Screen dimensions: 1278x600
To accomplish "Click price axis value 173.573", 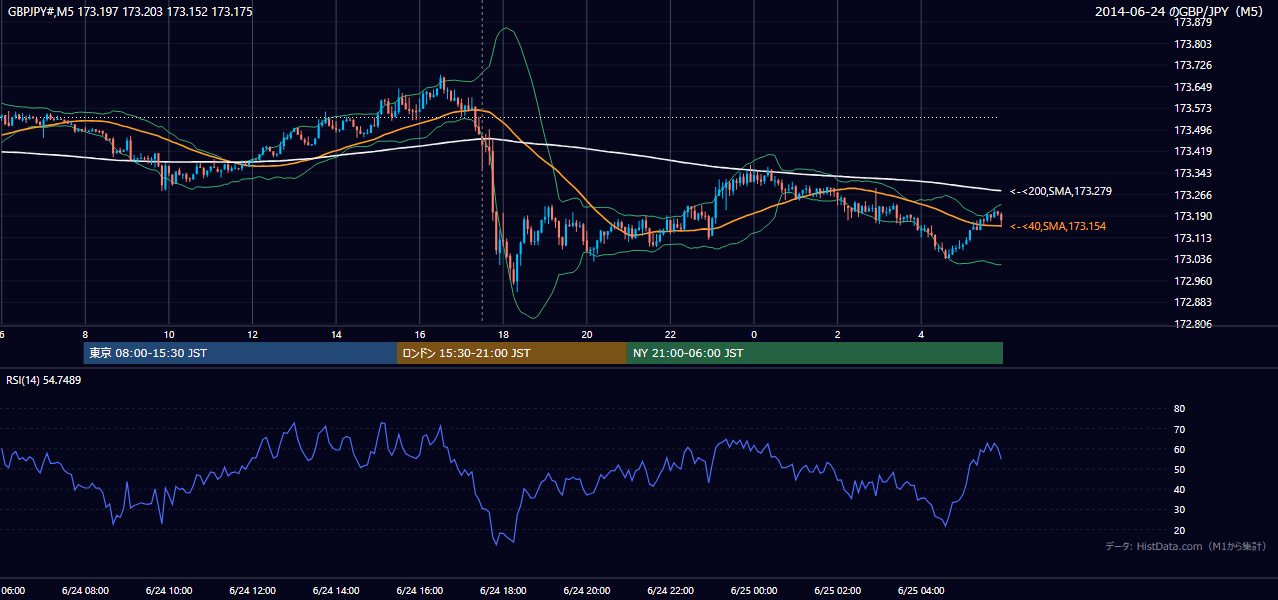I will (1192, 109).
